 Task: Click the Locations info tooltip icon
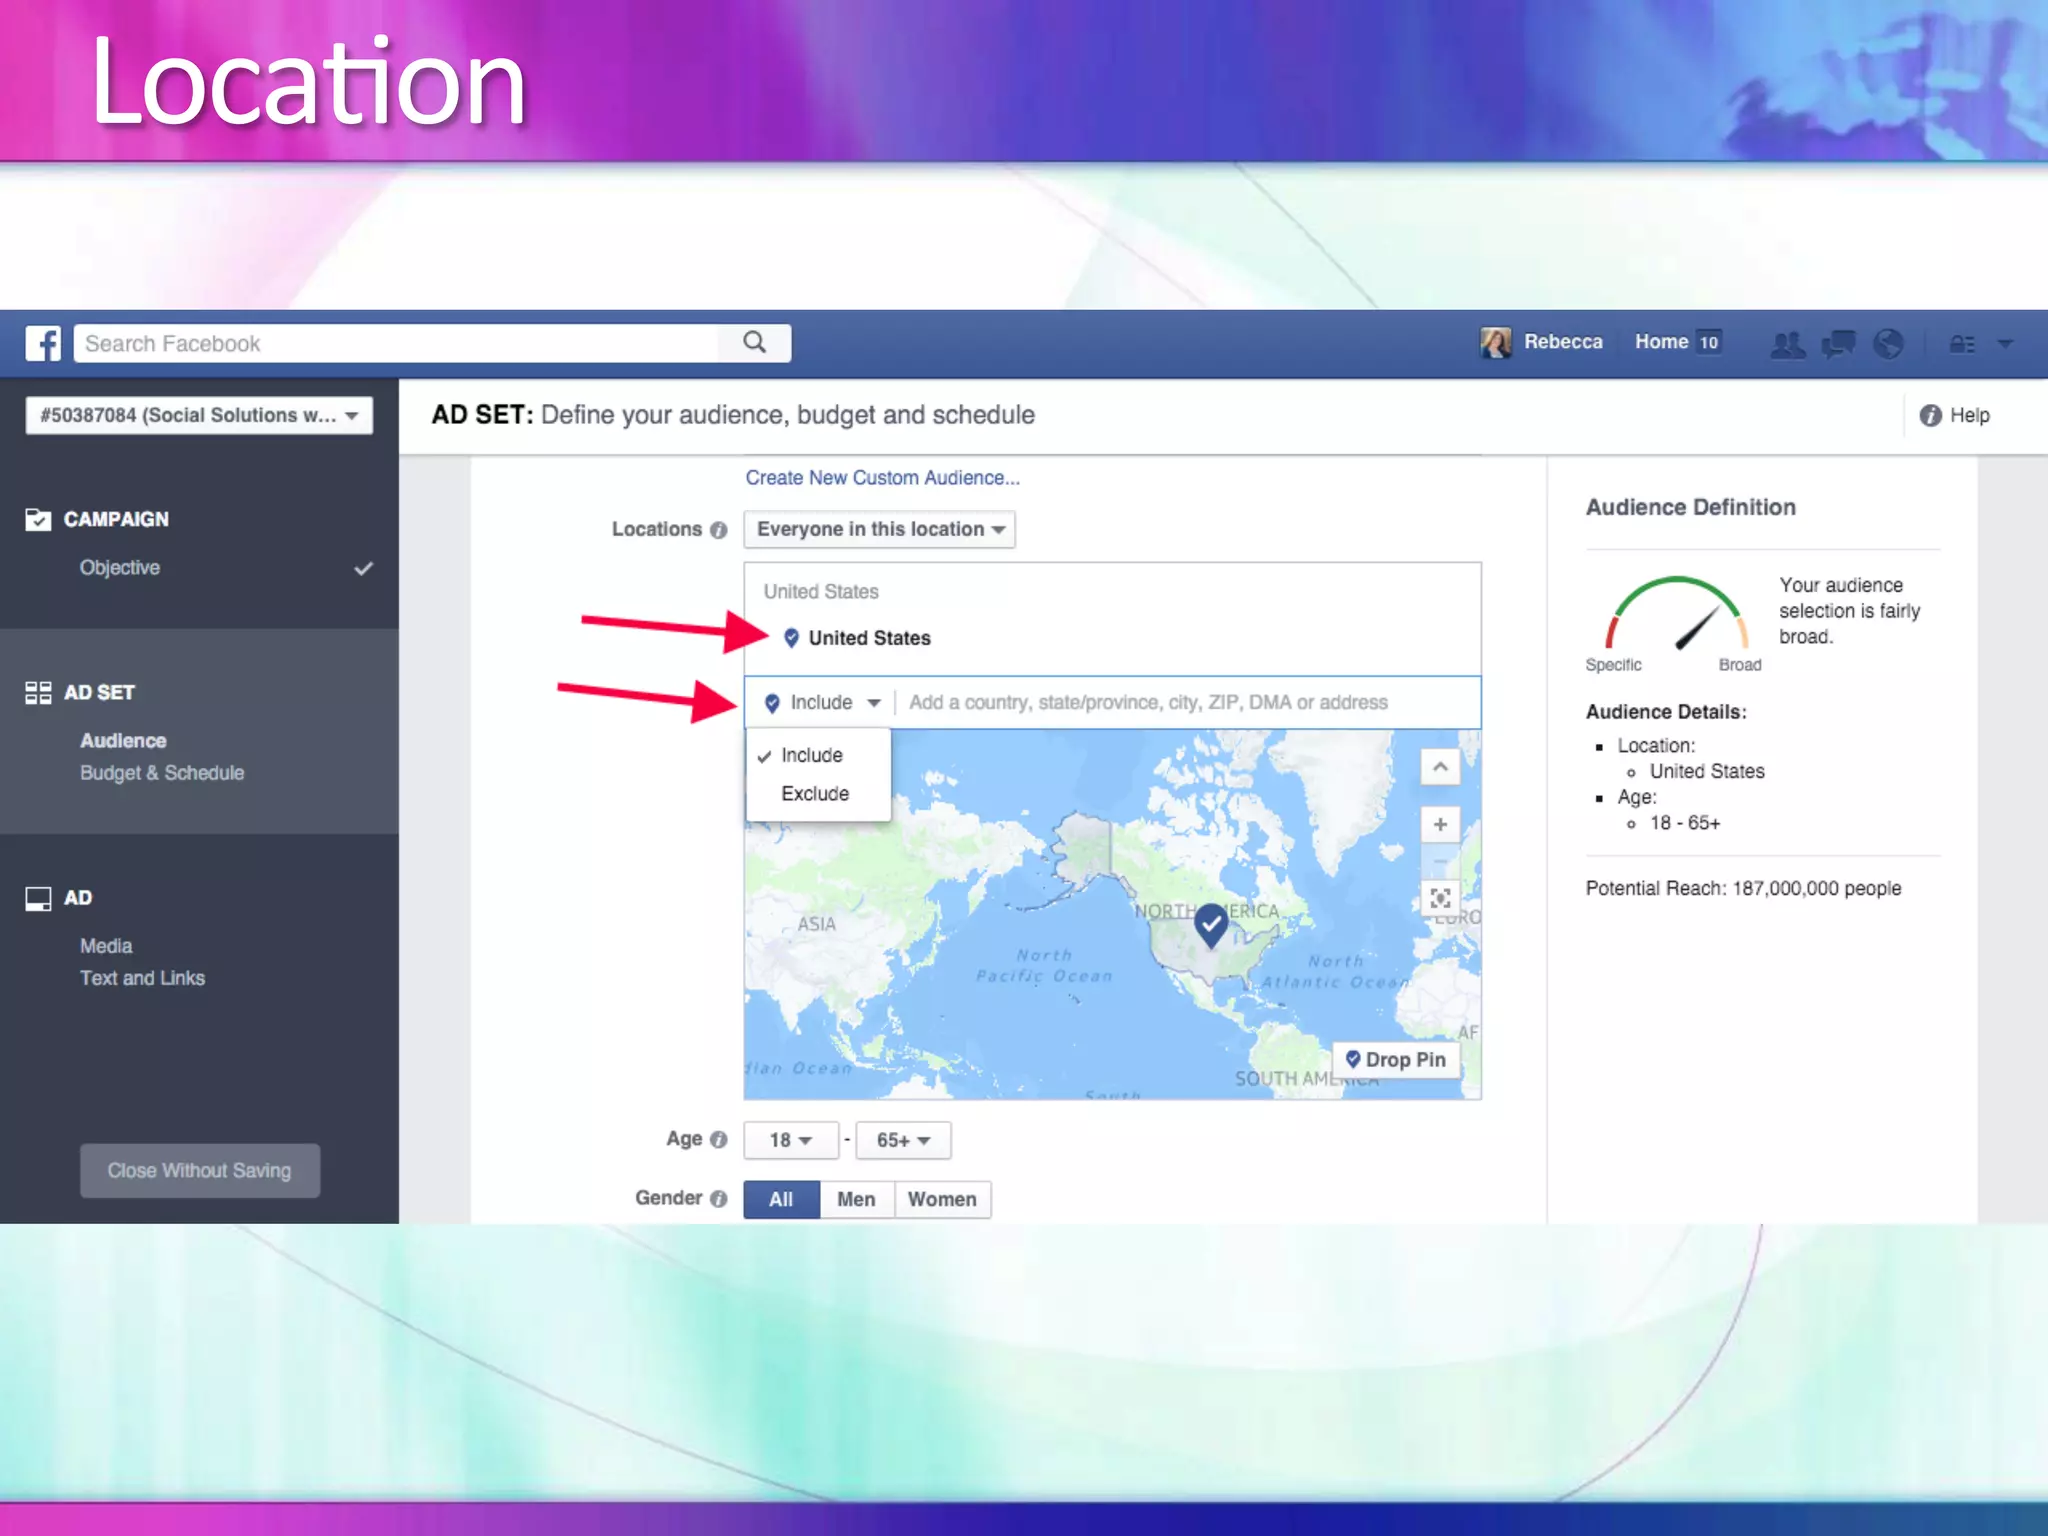(718, 530)
